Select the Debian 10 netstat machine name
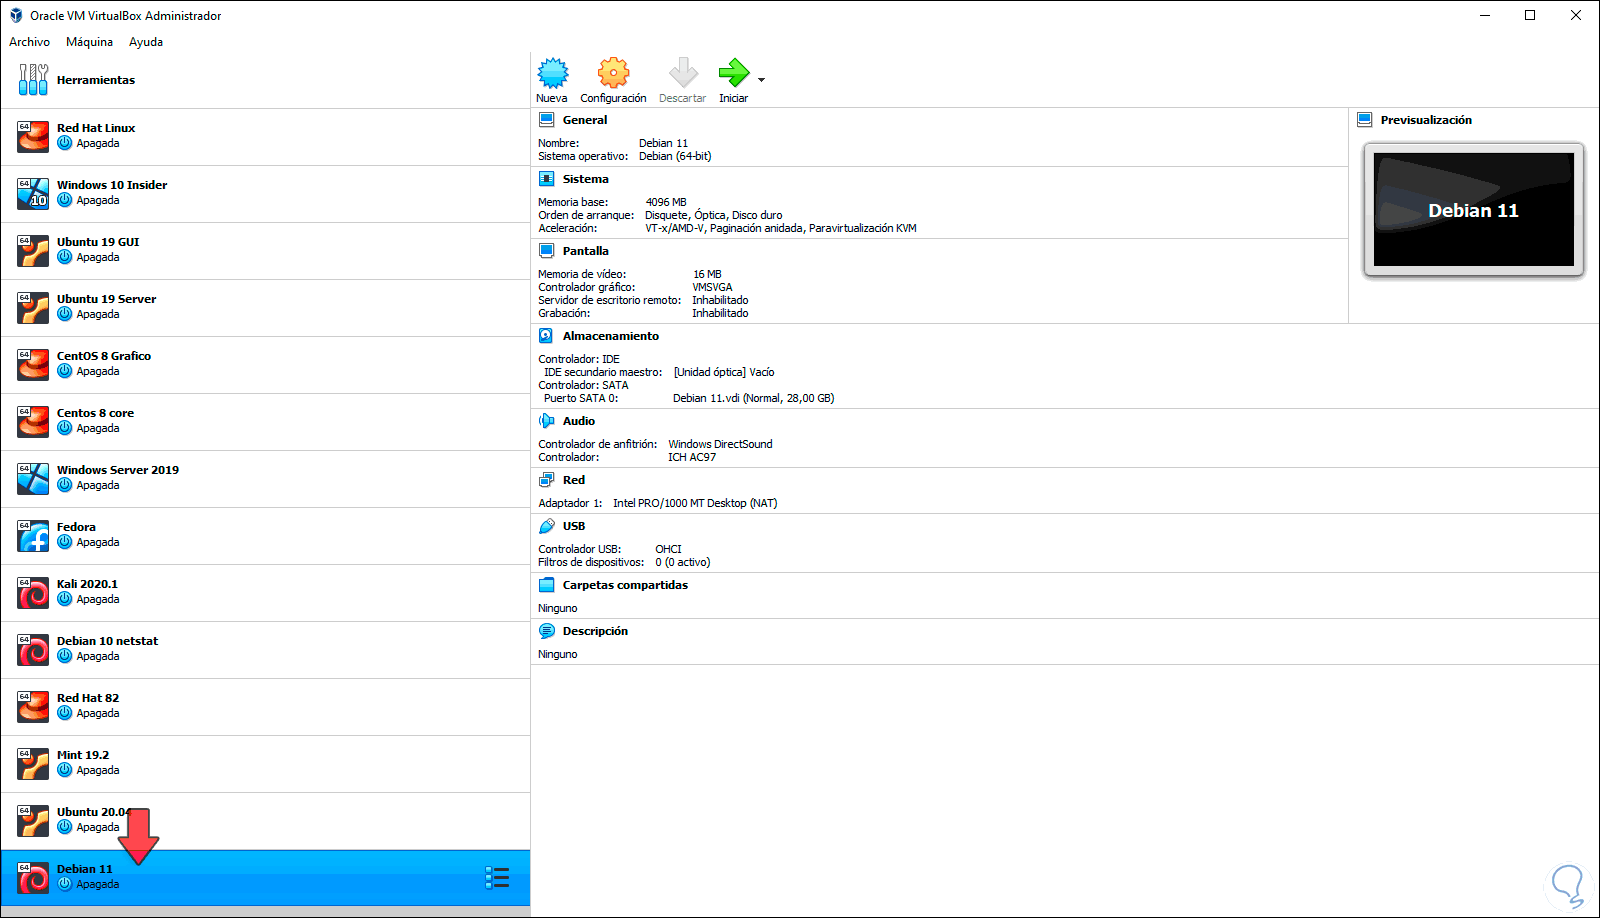 [x=107, y=641]
